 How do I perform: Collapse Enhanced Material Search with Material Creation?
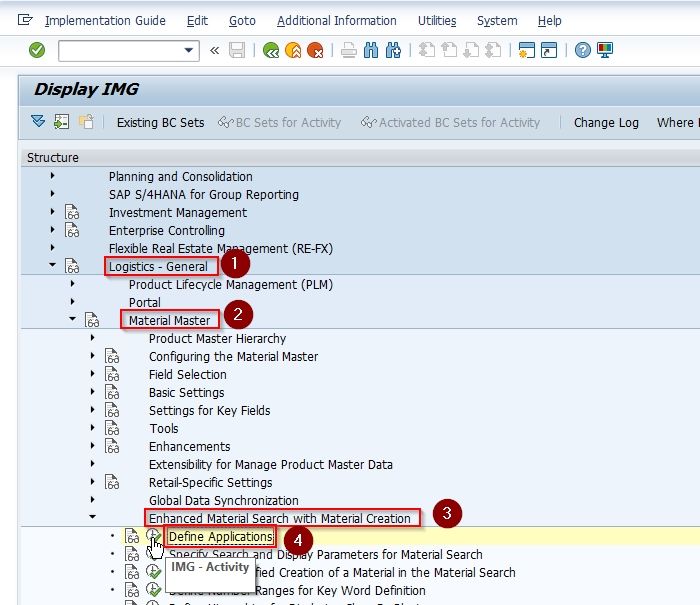coord(92,517)
